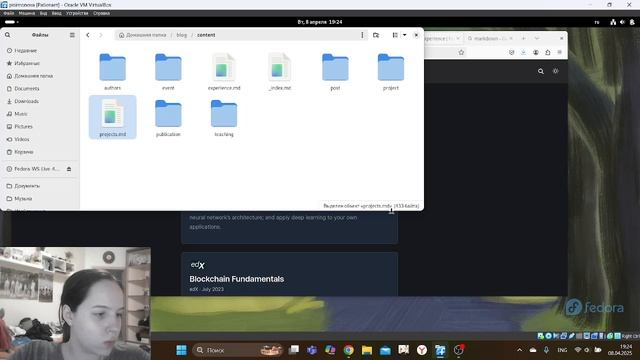The height and width of the screenshot is (360, 640).
Task: Toggle grid/list view in Files
Action: pyautogui.click(x=395, y=35)
